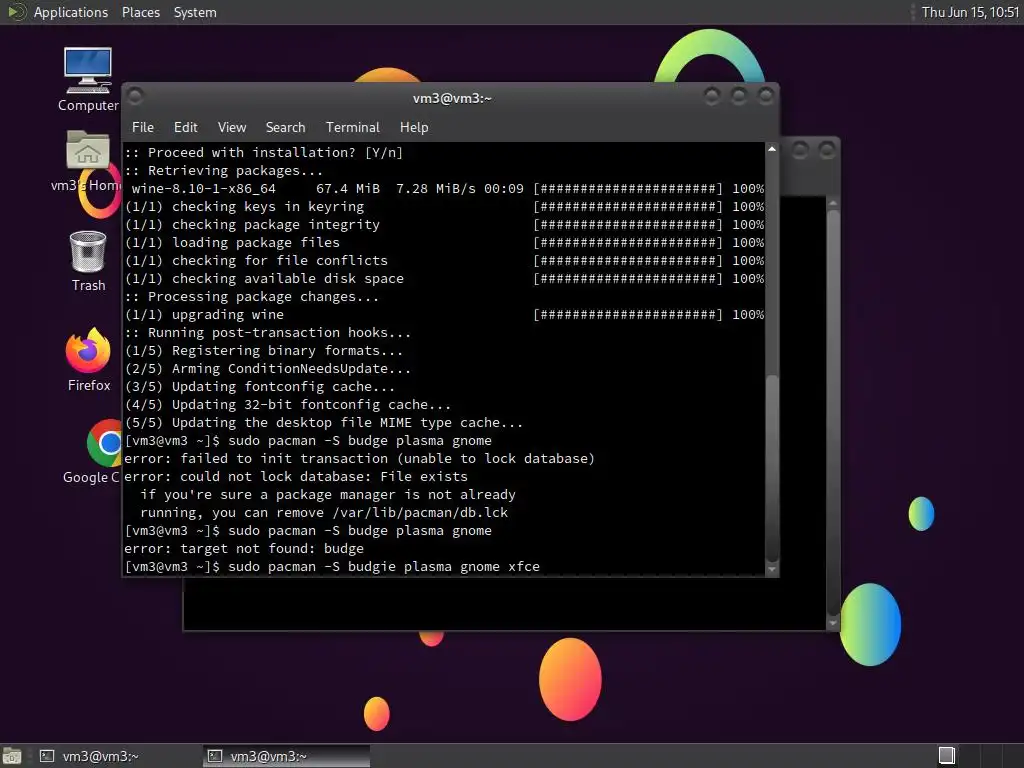Click ':: Proceed with installation? [Y/n]' line

[264, 152]
